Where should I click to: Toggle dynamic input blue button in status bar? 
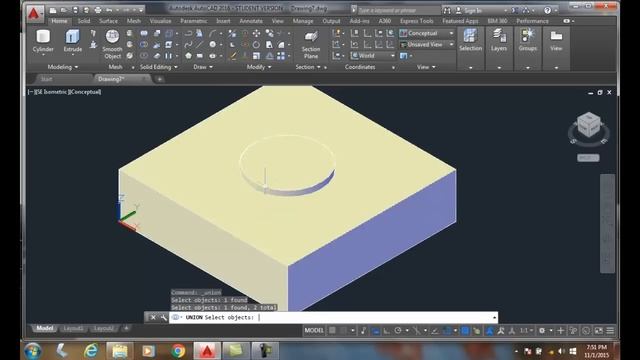coord(375,331)
